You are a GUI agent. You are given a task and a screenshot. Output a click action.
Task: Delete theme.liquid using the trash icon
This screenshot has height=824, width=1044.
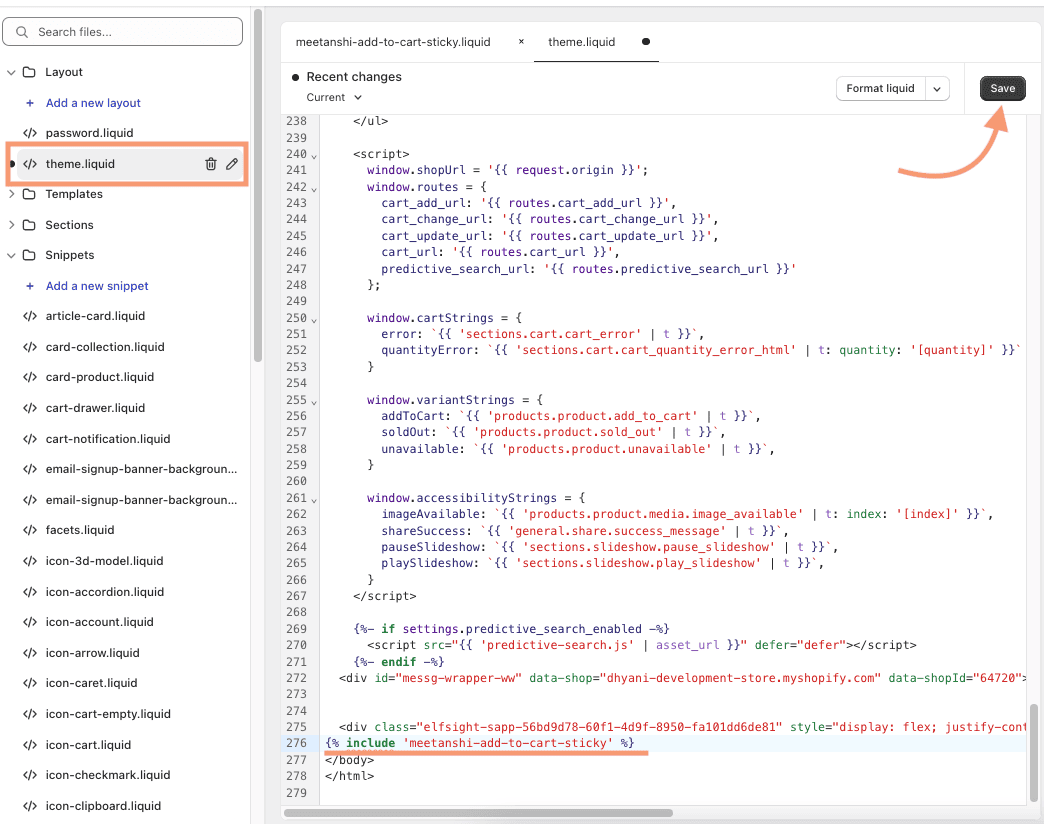(211, 164)
